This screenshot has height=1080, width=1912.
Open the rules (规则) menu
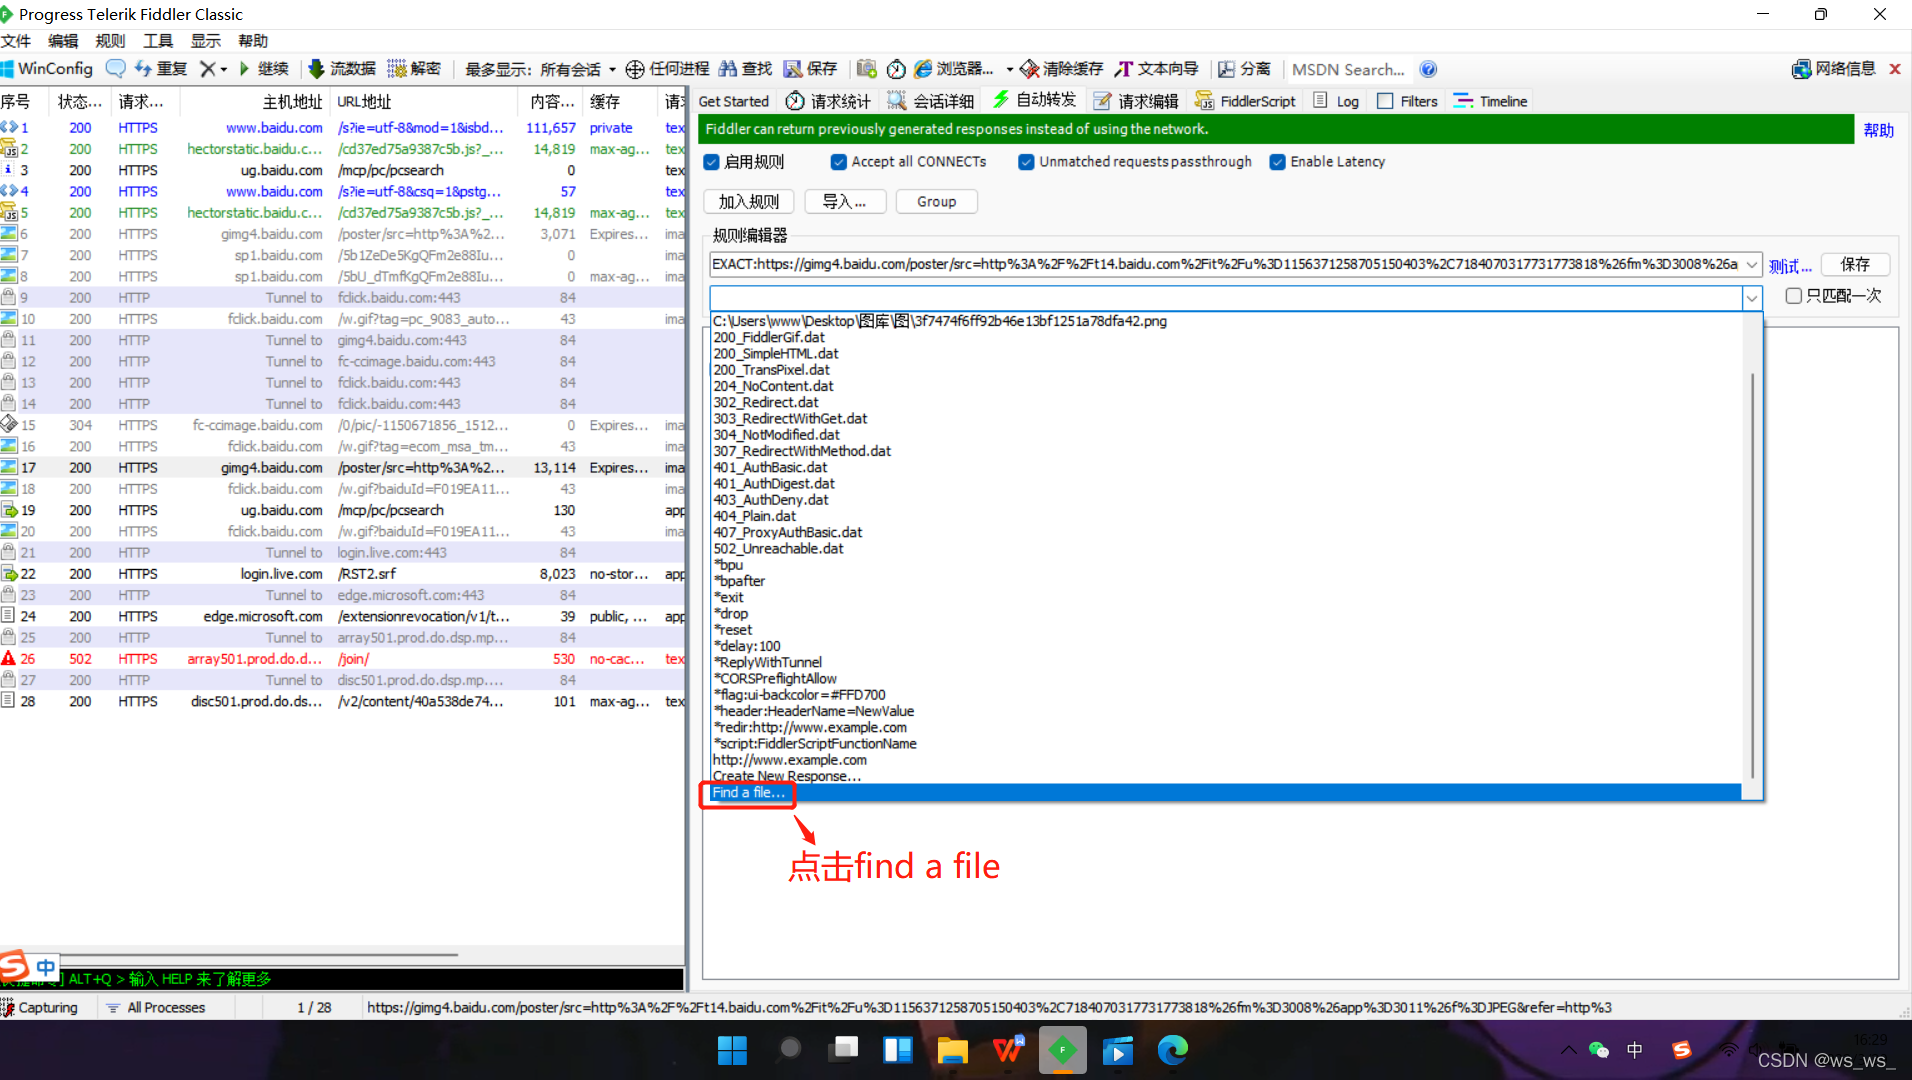(110, 41)
